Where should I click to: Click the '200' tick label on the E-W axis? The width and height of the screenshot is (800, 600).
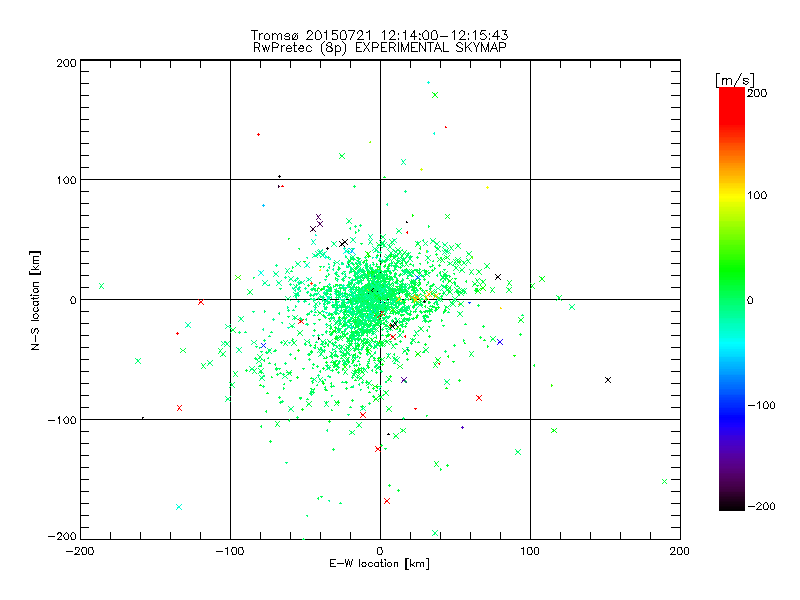680,551
